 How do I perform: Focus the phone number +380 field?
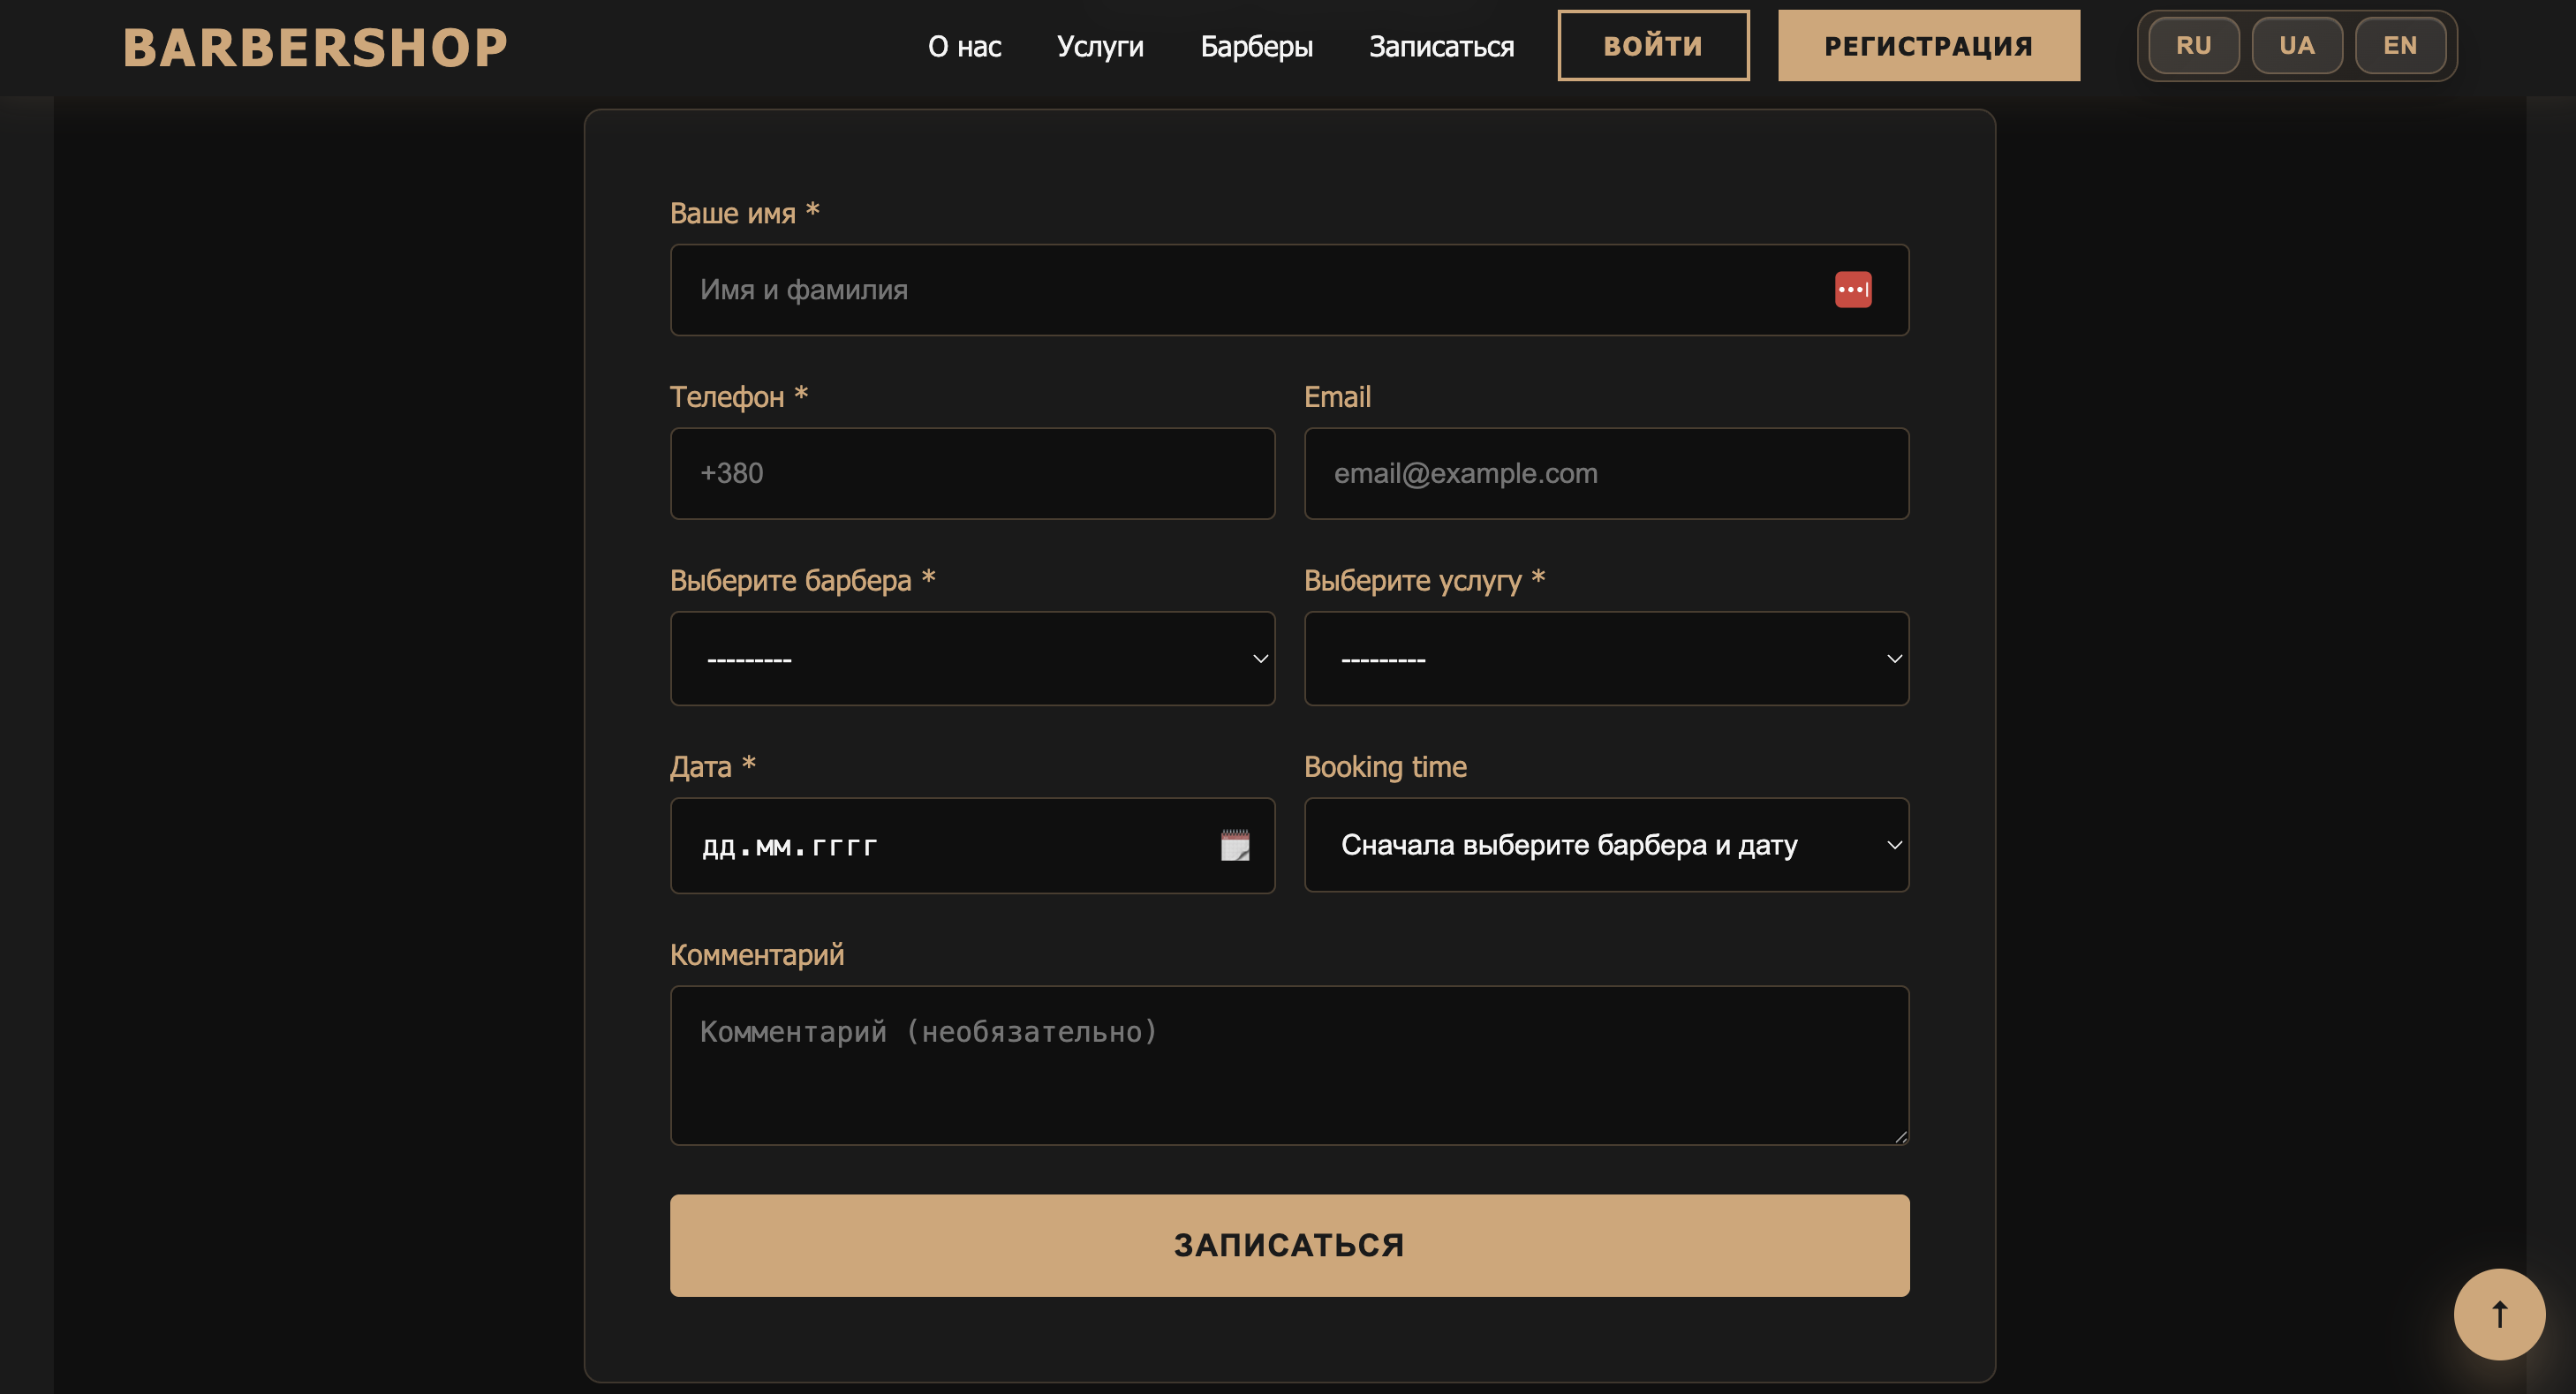[972, 474]
